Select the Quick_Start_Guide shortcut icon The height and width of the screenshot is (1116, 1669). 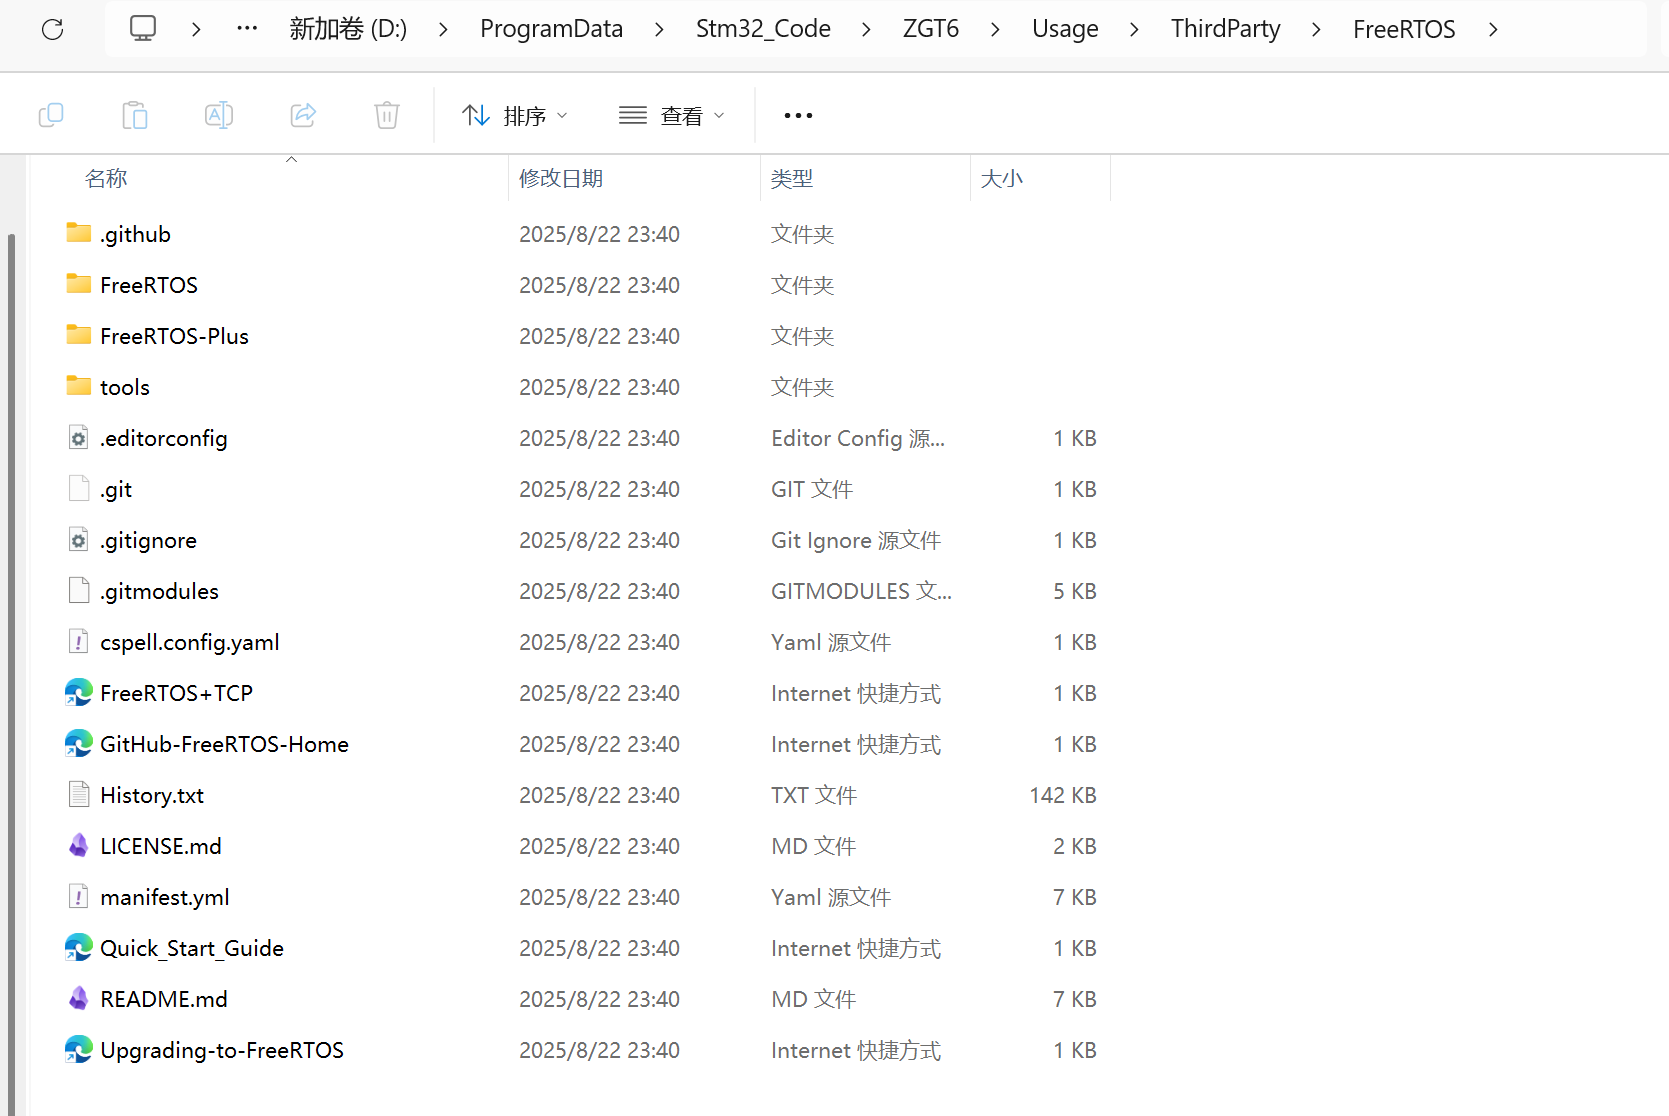[79, 947]
